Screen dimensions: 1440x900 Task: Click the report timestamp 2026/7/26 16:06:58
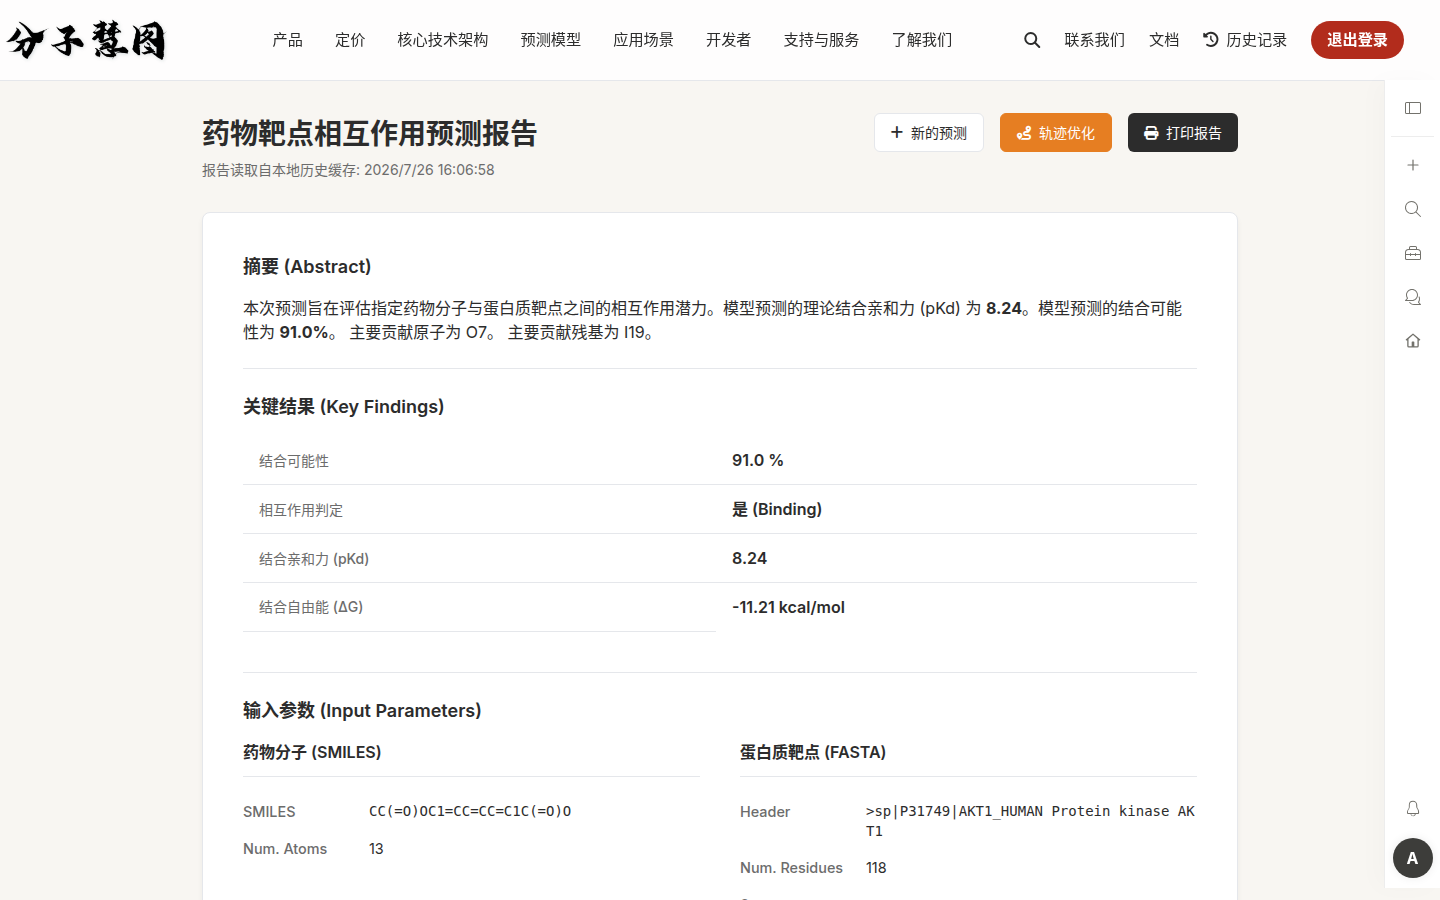pyautogui.click(x=429, y=170)
